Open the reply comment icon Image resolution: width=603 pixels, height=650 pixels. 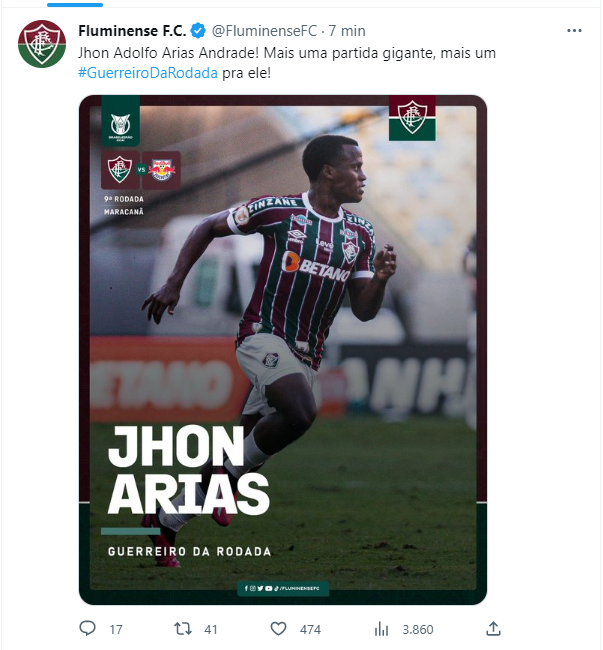[x=87, y=628]
